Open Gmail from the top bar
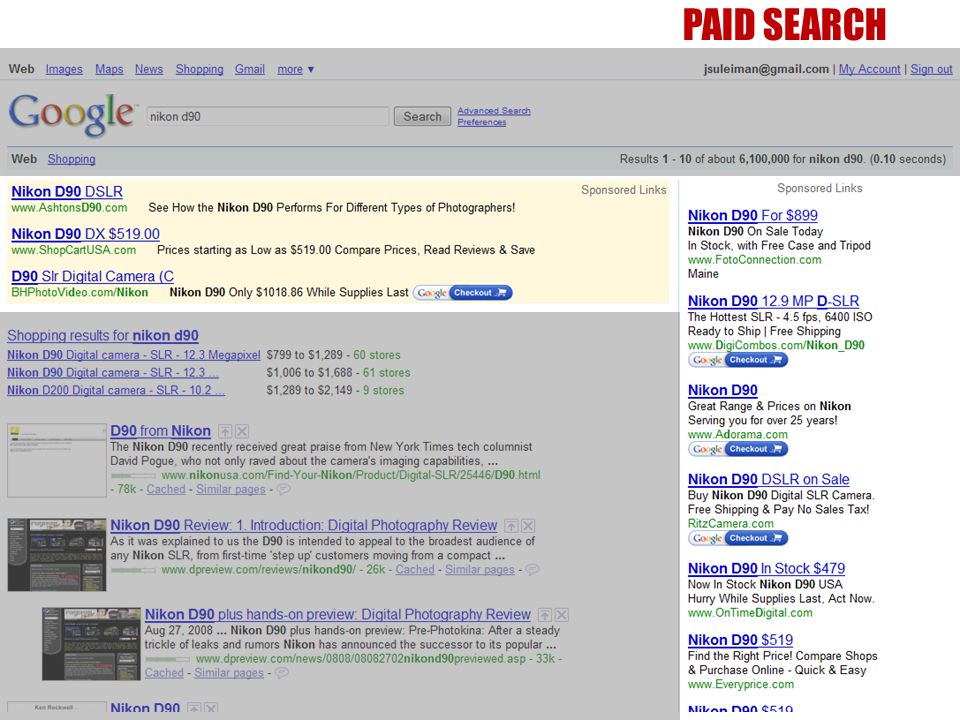This screenshot has width=960, height=720. (x=250, y=69)
